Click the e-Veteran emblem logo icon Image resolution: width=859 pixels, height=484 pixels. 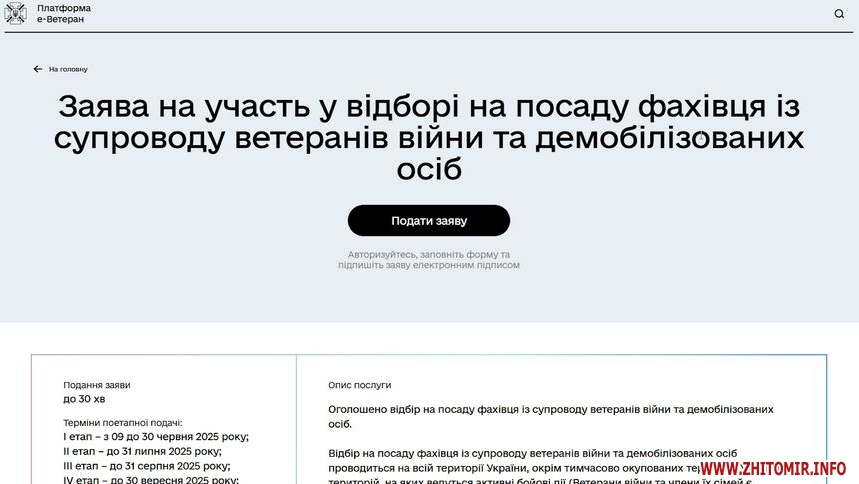pos(15,14)
